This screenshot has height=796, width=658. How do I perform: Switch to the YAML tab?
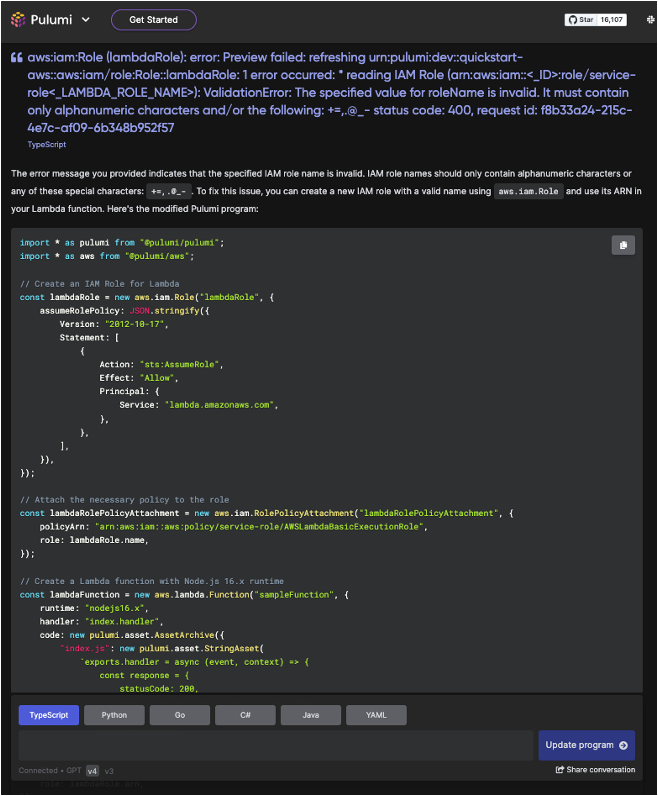pyautogui.click(x=376, y=715)
